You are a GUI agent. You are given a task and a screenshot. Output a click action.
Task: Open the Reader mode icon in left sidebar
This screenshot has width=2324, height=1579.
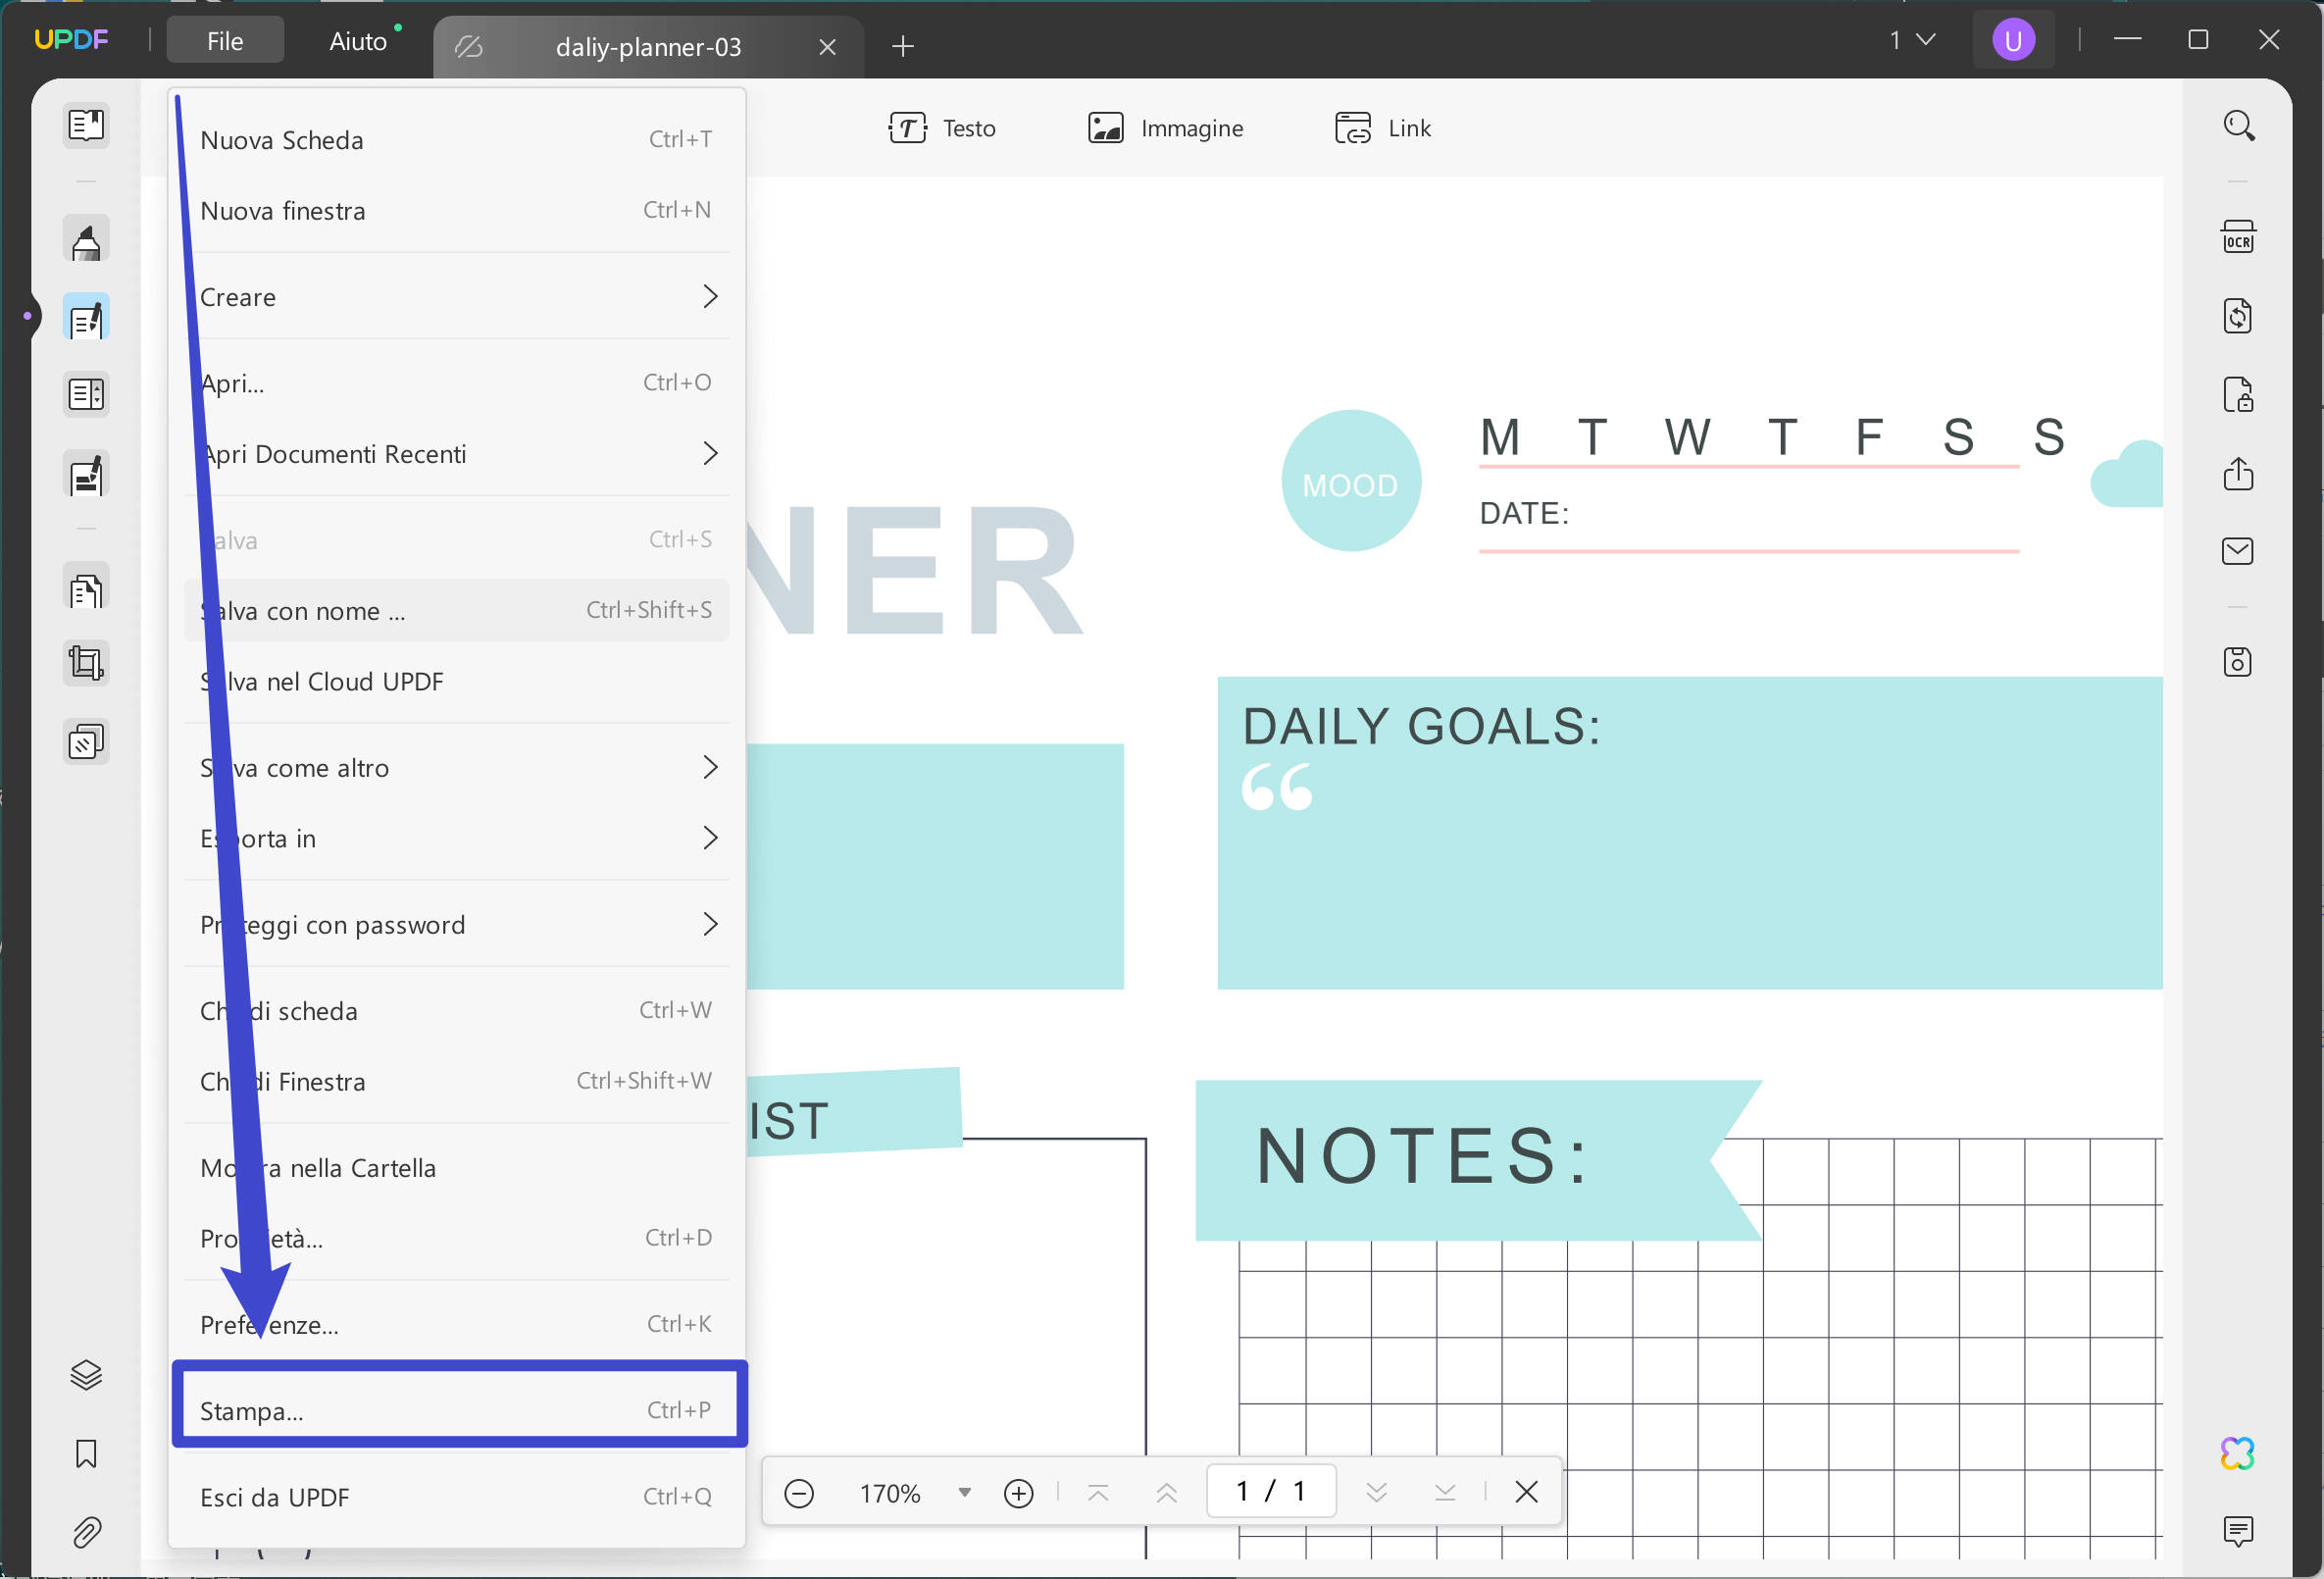click(x=86, y=126)
